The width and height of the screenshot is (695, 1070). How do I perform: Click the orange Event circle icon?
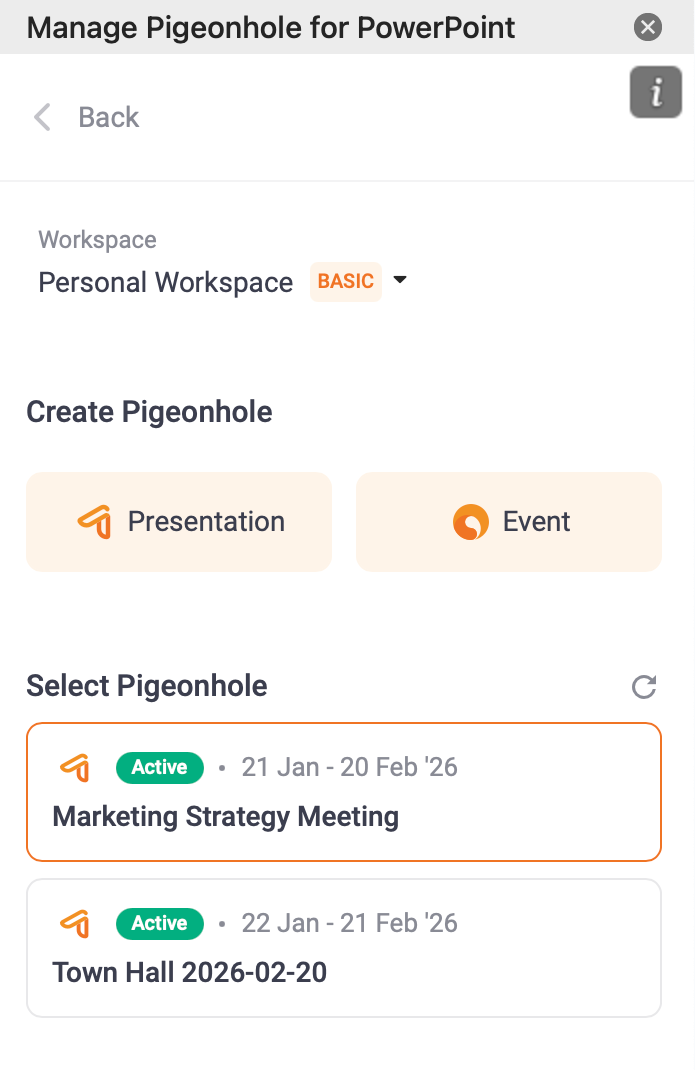(x=471, y=522)
